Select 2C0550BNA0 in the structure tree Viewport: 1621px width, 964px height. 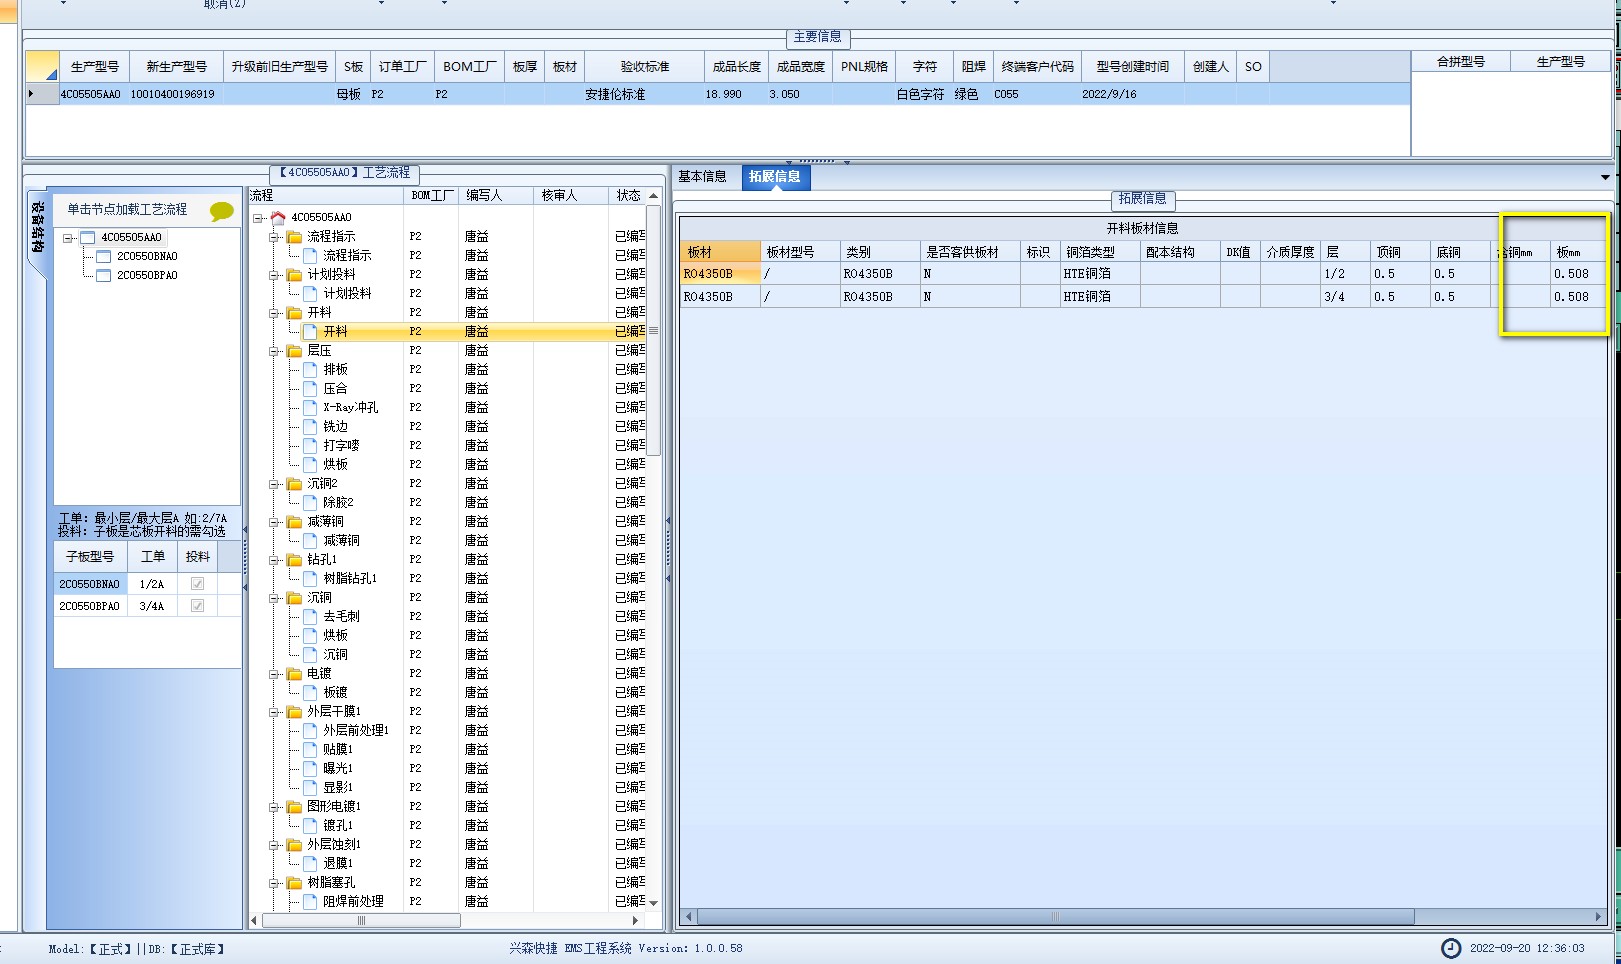pyautogui.click(x=147, y=256)
